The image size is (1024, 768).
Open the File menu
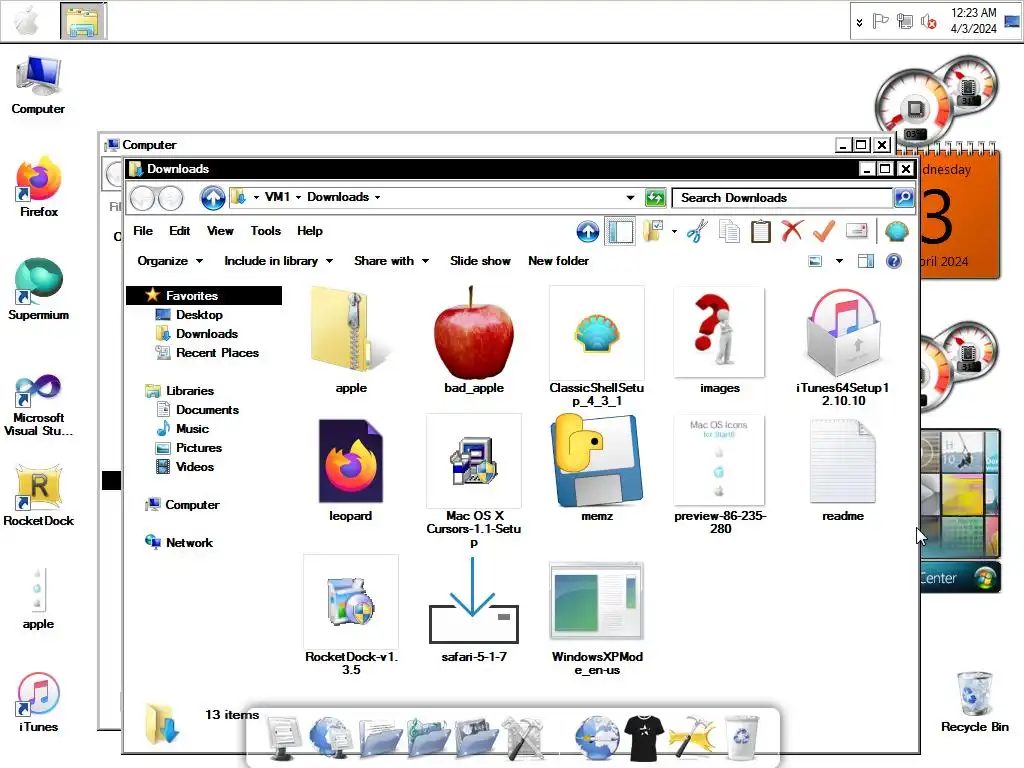[143, 231]
